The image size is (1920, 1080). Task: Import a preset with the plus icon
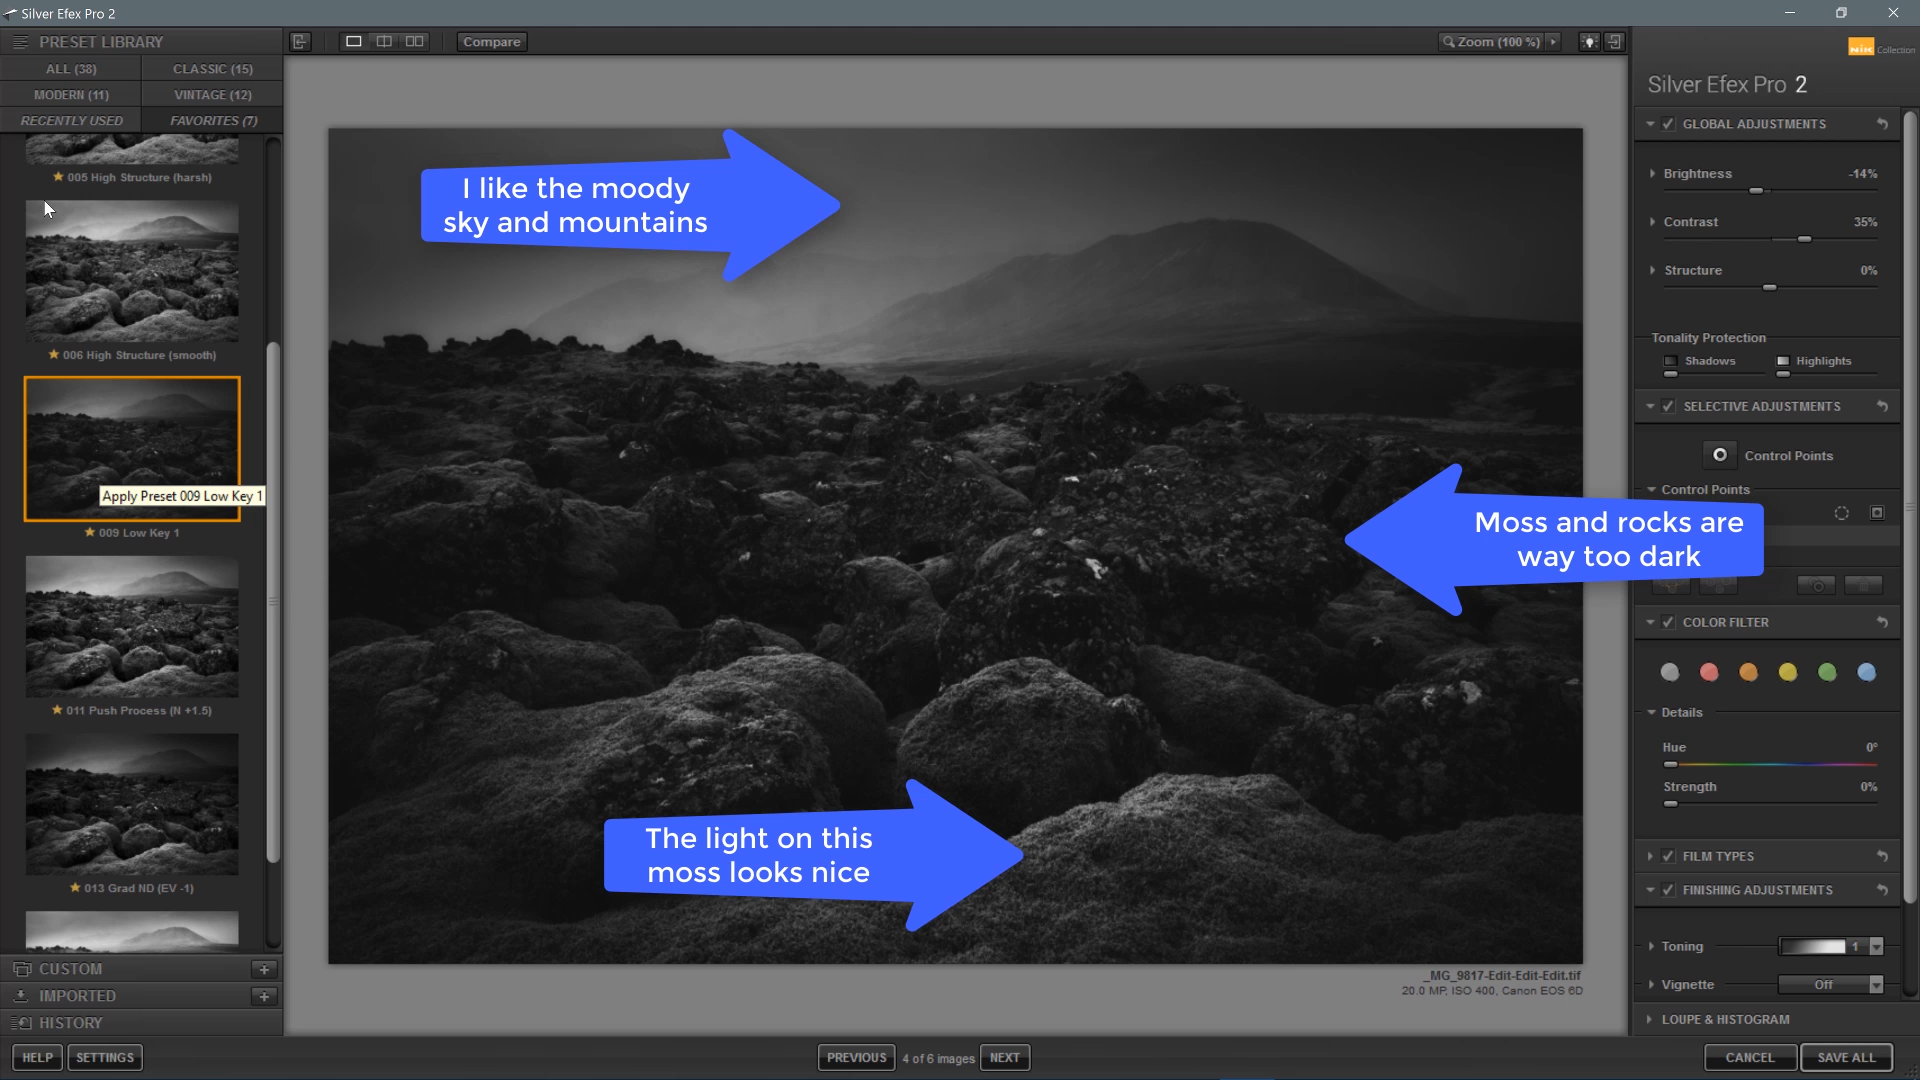(264, 996)
